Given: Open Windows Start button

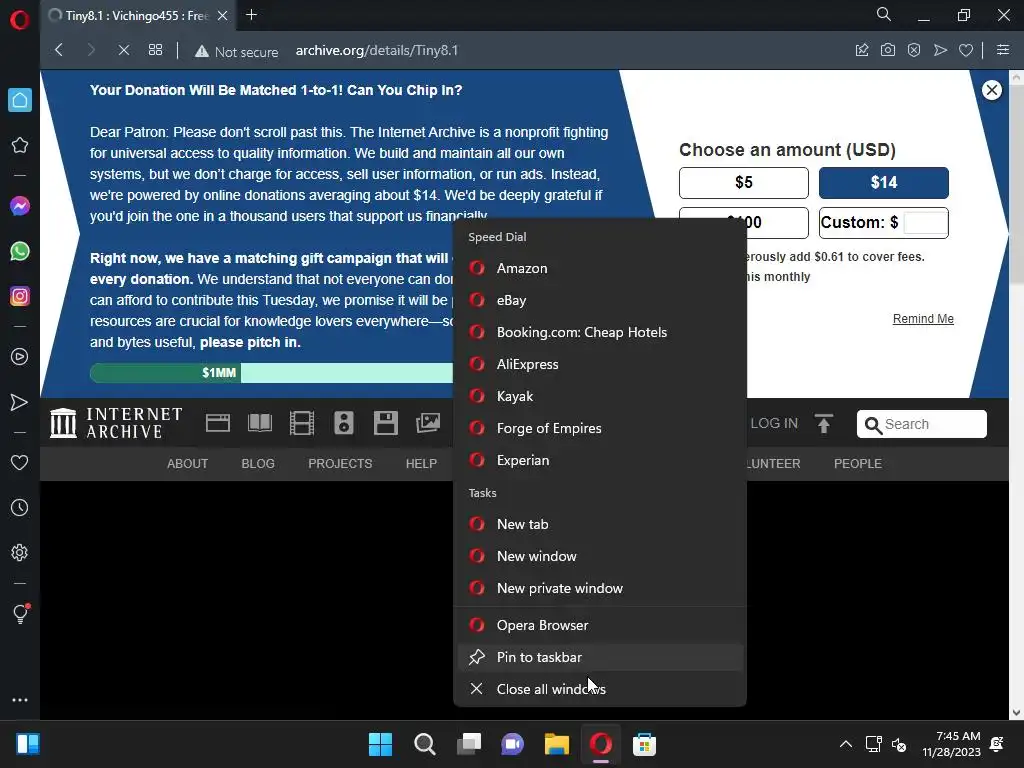Looking at the screenshot, I should [380, 744].
